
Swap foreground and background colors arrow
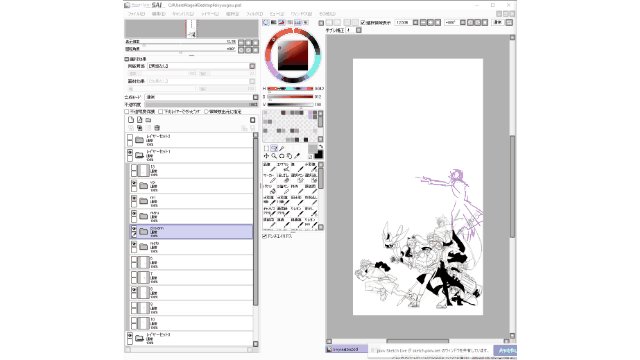point(321,147)
